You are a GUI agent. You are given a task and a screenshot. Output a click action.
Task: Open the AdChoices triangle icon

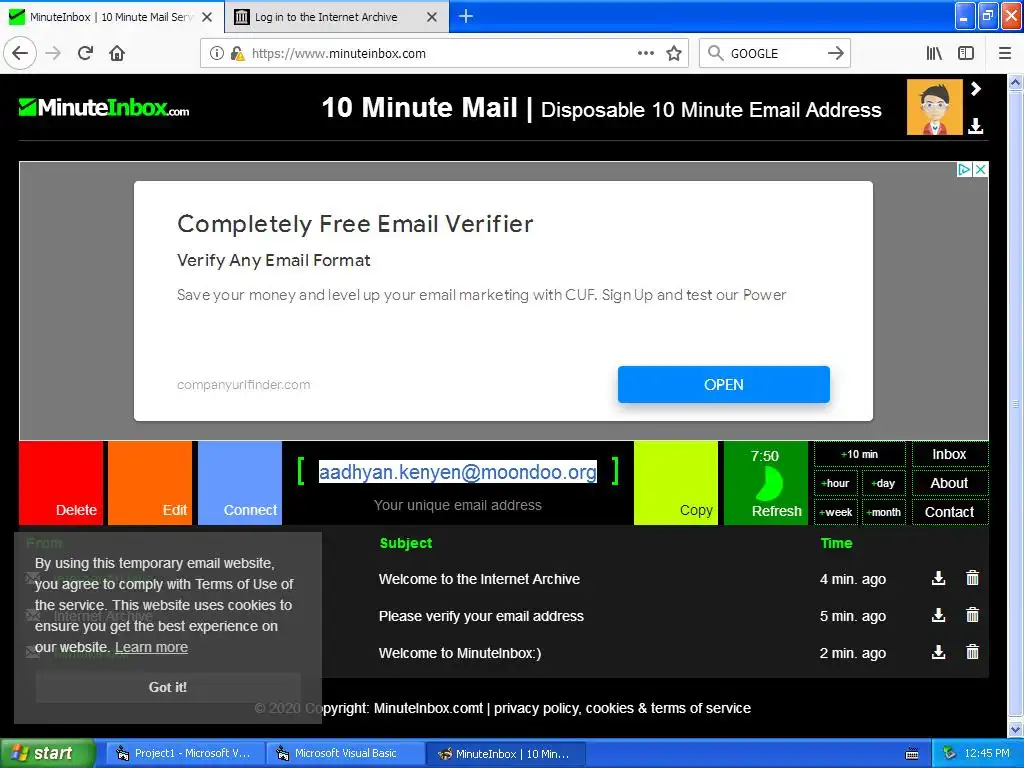tap(965, 169)
